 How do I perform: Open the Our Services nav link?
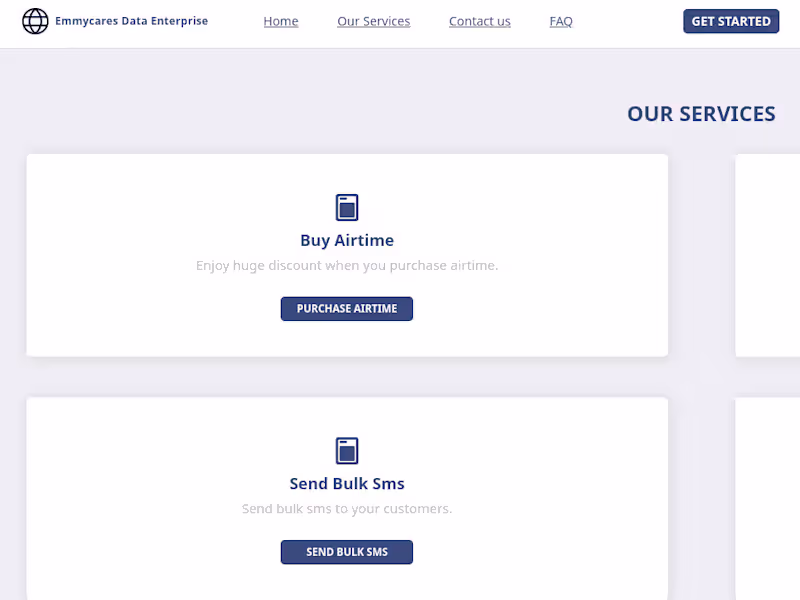tap(373, 21)
